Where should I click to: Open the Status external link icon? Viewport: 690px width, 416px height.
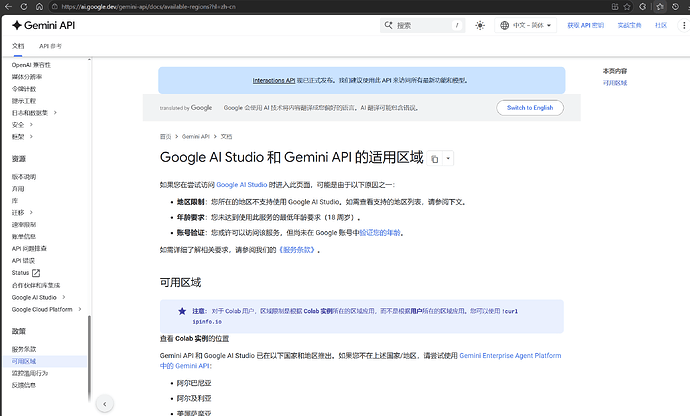[x=36, y=273]
